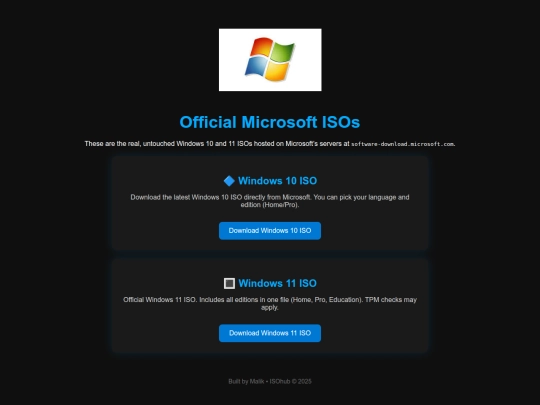Click the Download Windows 11 ISO button

(270, 333)
